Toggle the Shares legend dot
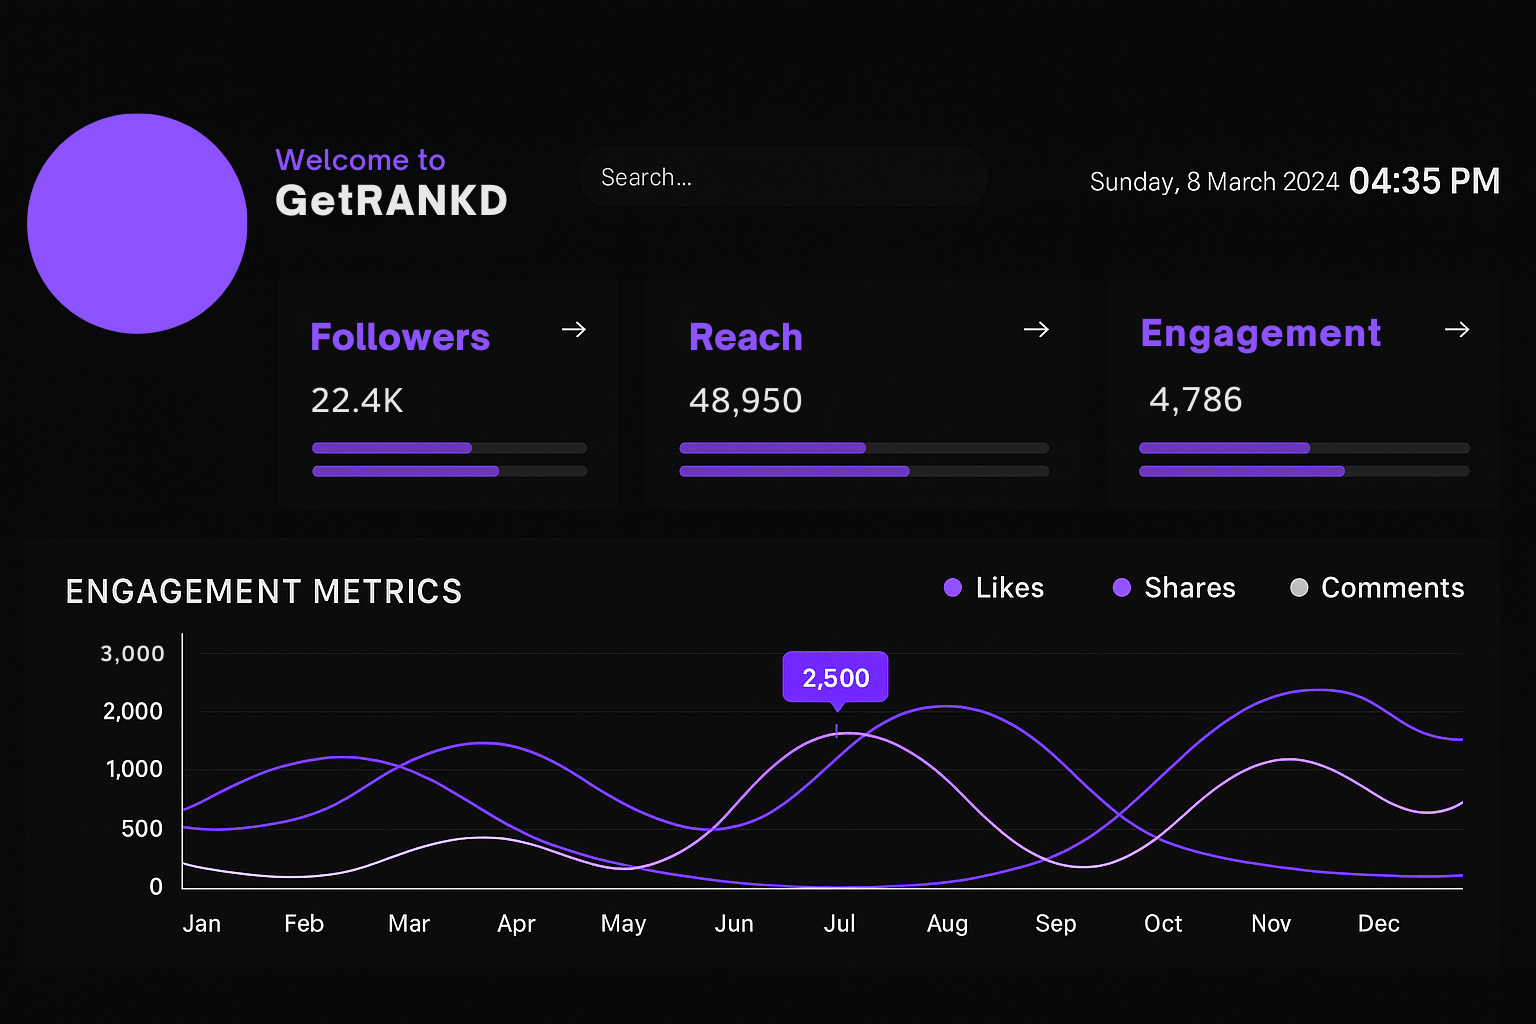The image size is (1536, 1024). [x=1122, y=587]
